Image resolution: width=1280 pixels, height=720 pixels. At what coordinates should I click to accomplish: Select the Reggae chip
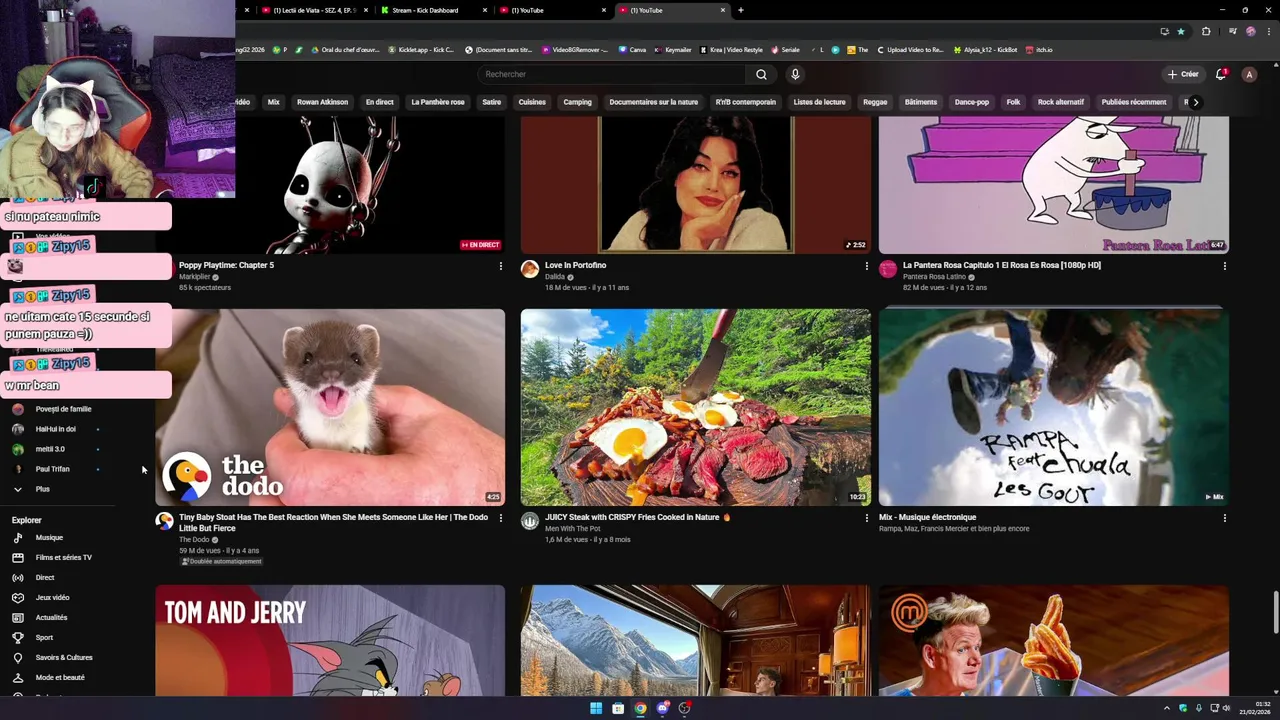(875, 102)
